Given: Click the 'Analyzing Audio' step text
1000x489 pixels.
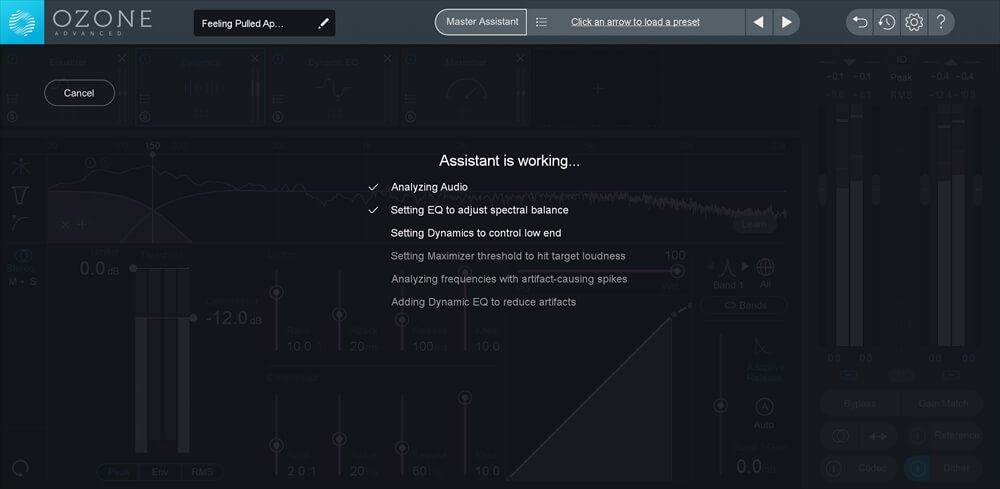Looking at the screenshot, I should [x=429, y=187].
